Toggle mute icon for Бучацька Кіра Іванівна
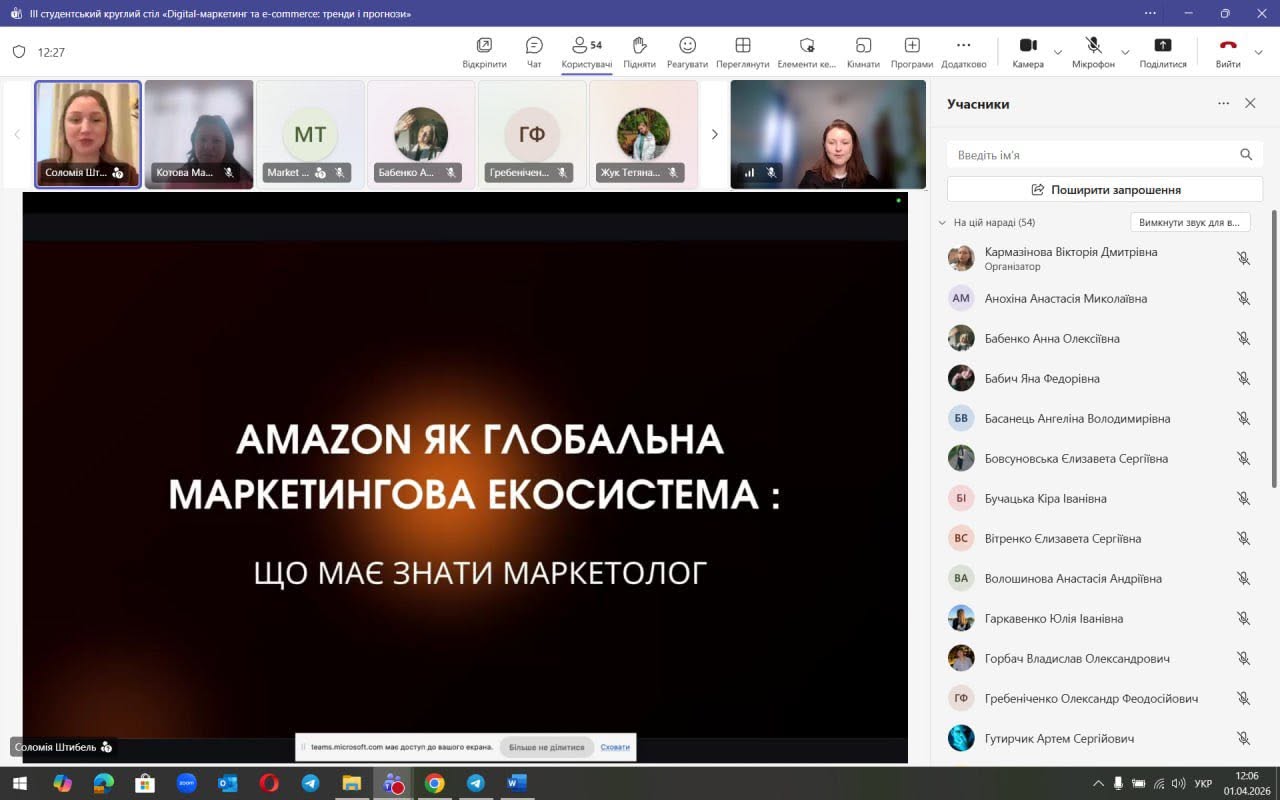 [1243, 498]
